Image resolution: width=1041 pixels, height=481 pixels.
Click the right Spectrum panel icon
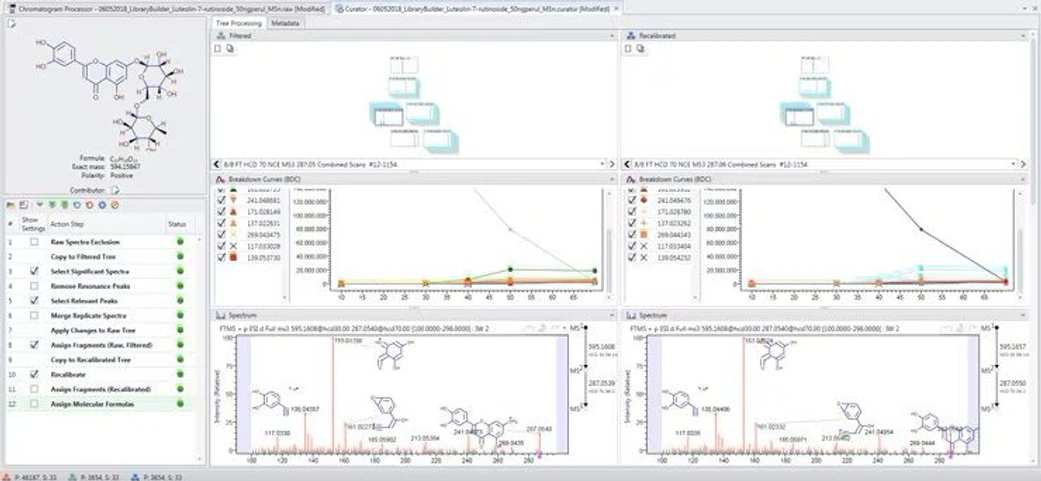pos(630,315)
